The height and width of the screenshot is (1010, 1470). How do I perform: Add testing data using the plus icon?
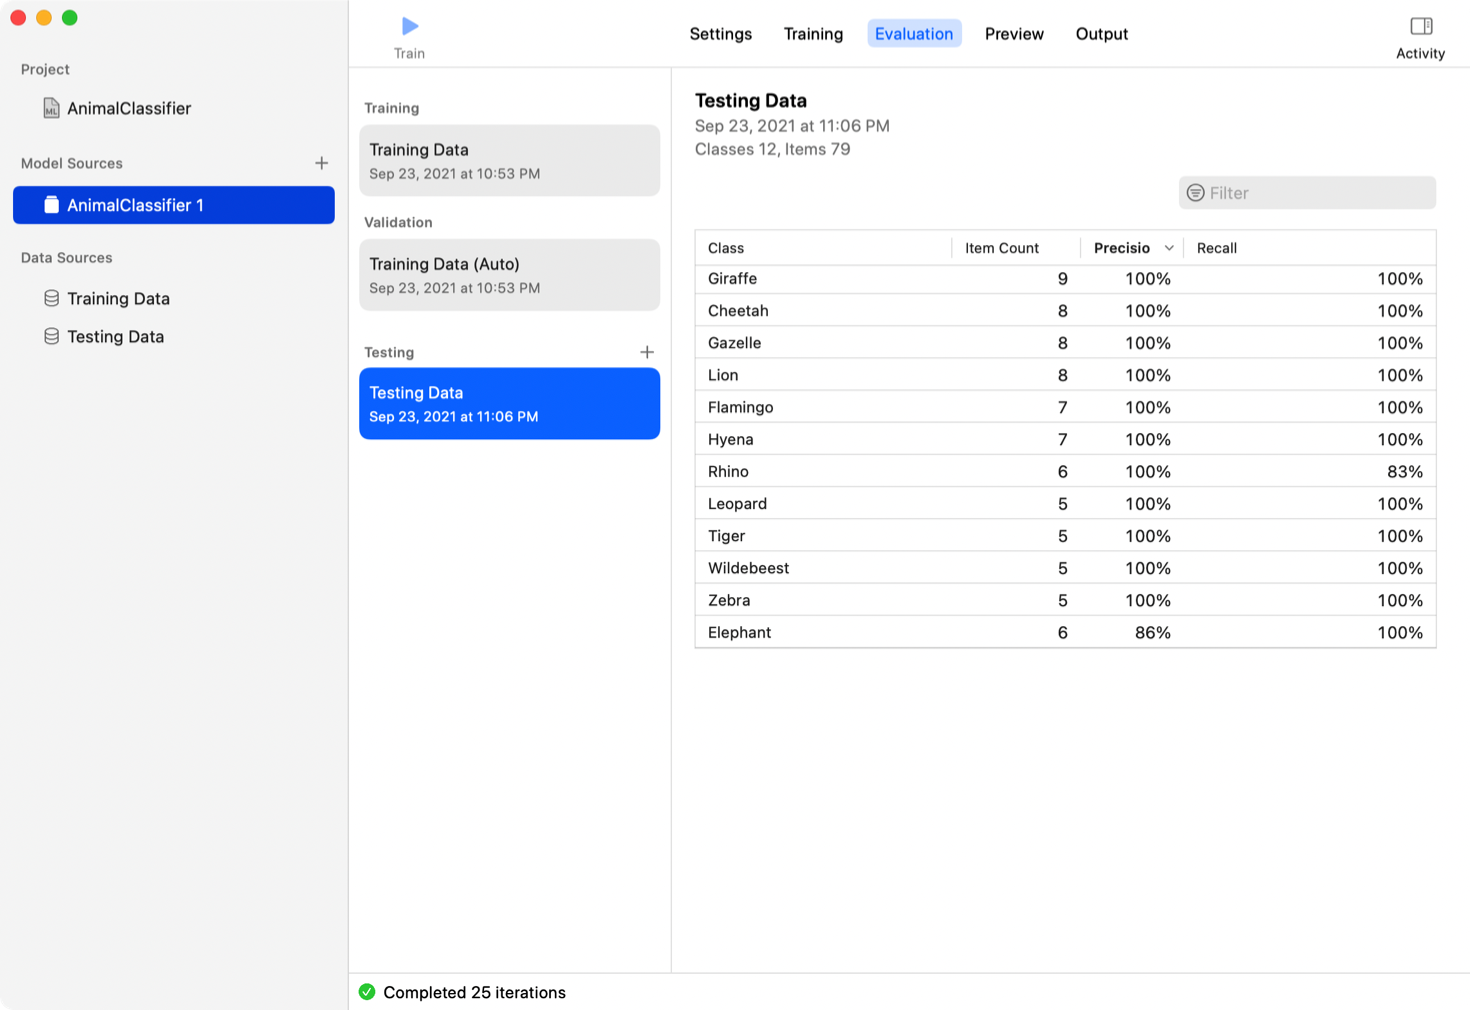tap(647, 352)
